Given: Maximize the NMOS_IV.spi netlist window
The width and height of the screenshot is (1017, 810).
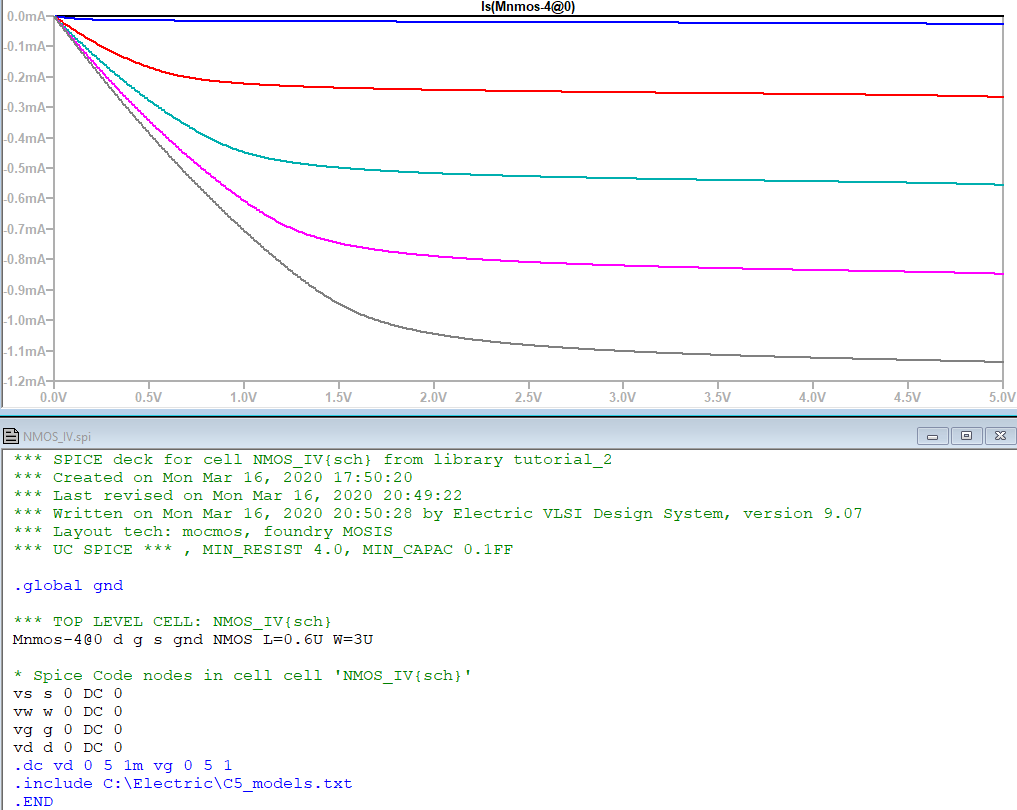Looking at the screenshot, I should (966, 436).
